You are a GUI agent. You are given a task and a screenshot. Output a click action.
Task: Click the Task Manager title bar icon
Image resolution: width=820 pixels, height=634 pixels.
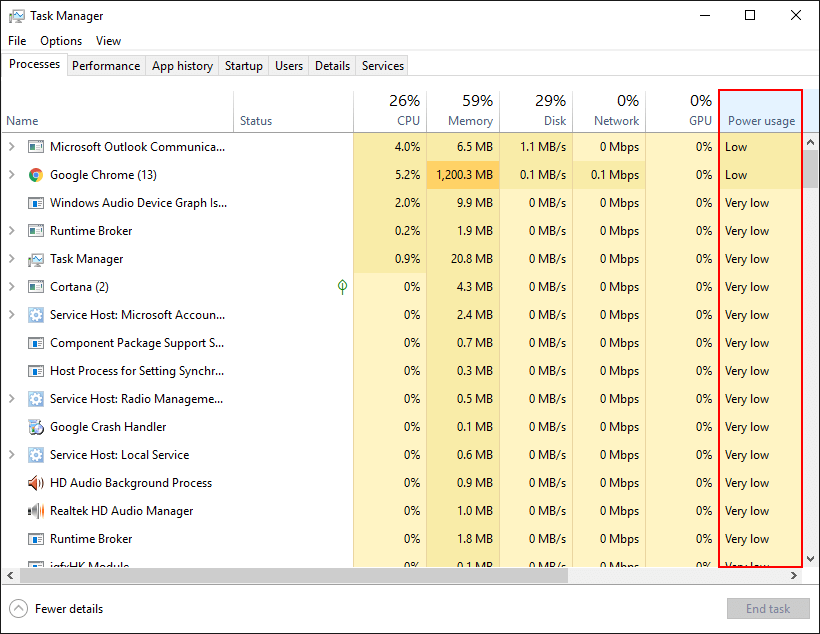tap(16, 16)
